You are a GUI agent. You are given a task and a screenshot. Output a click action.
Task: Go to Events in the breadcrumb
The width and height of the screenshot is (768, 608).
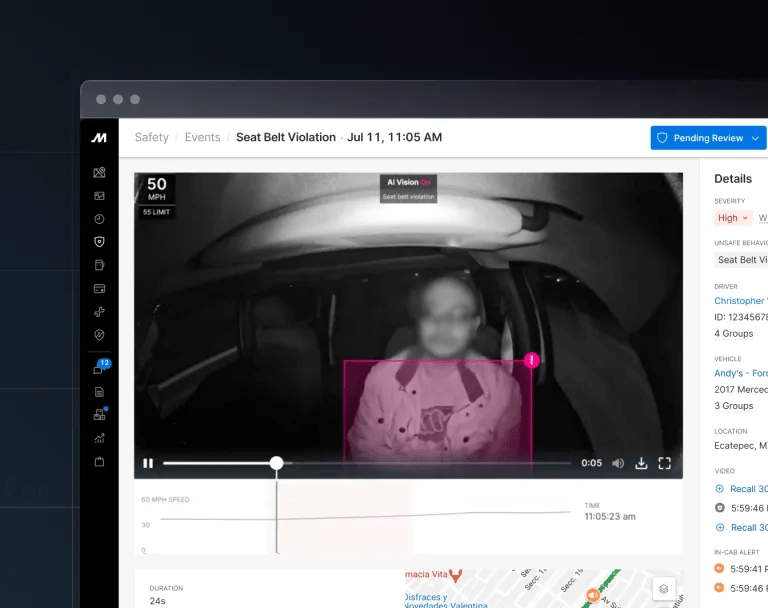pos(202,137)
